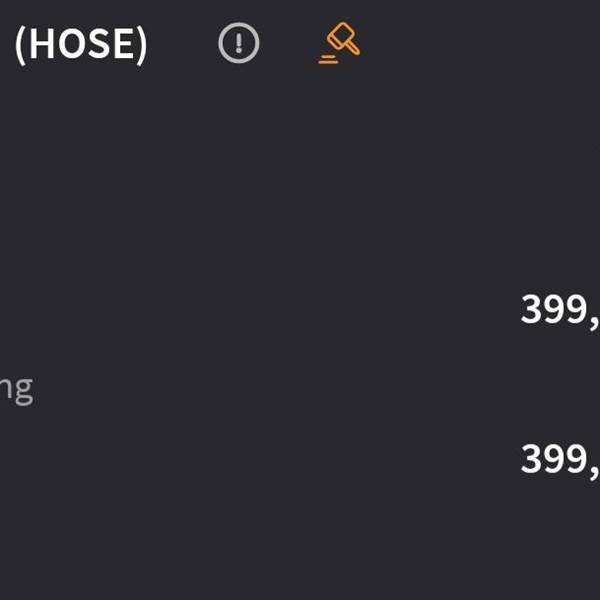Image resolution: width=600 pixels, height=600 pixels.
Task: Open auction details with the gavel icon
Action: tap(340, 43)
